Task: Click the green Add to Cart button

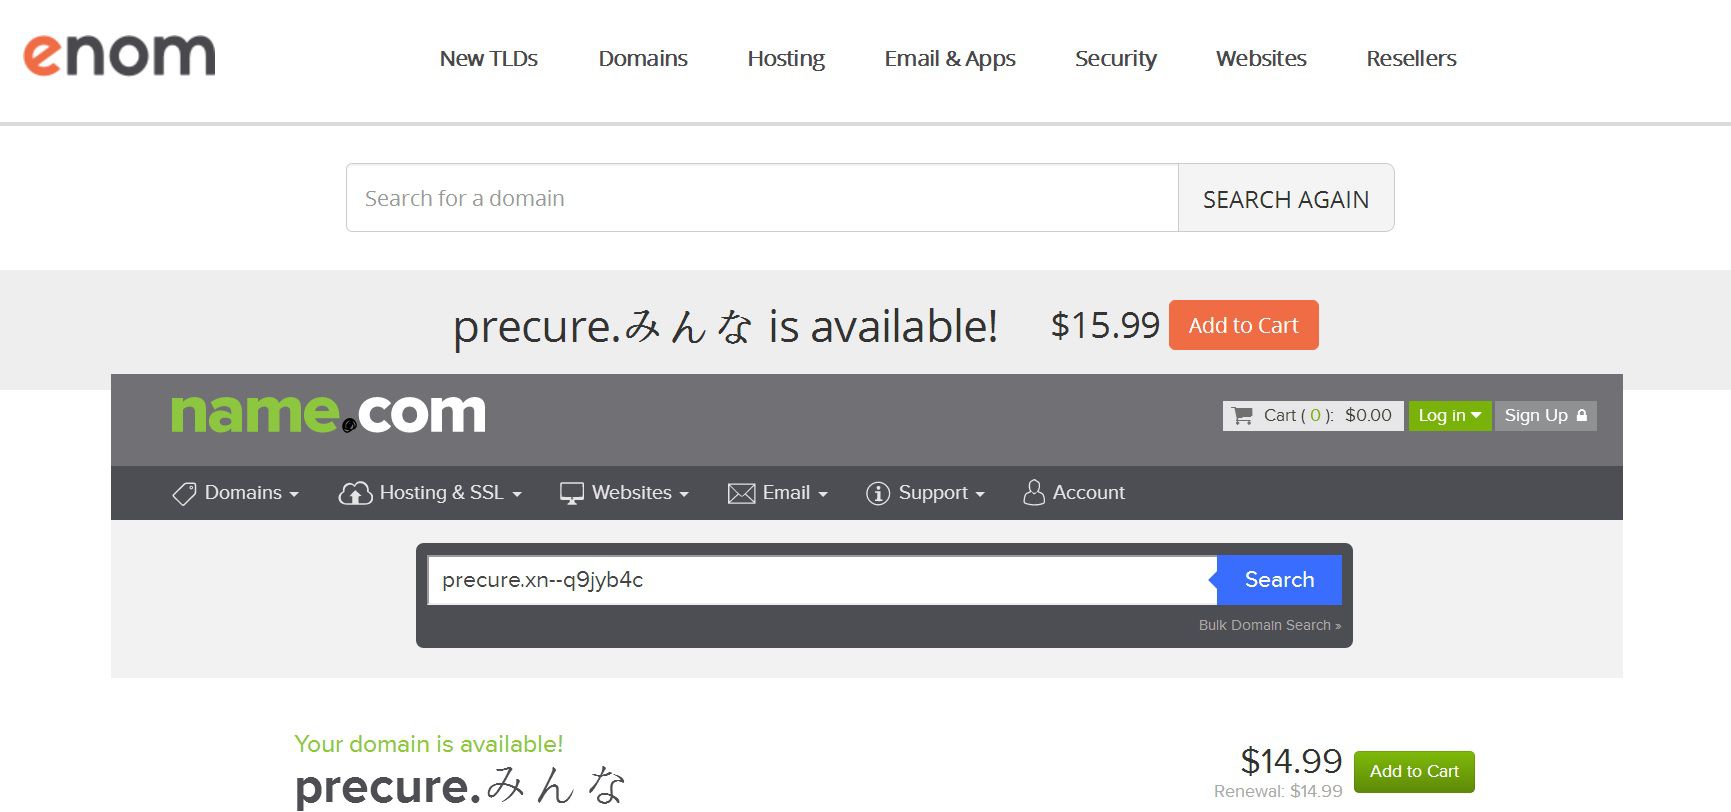Action: (1413, 771)
